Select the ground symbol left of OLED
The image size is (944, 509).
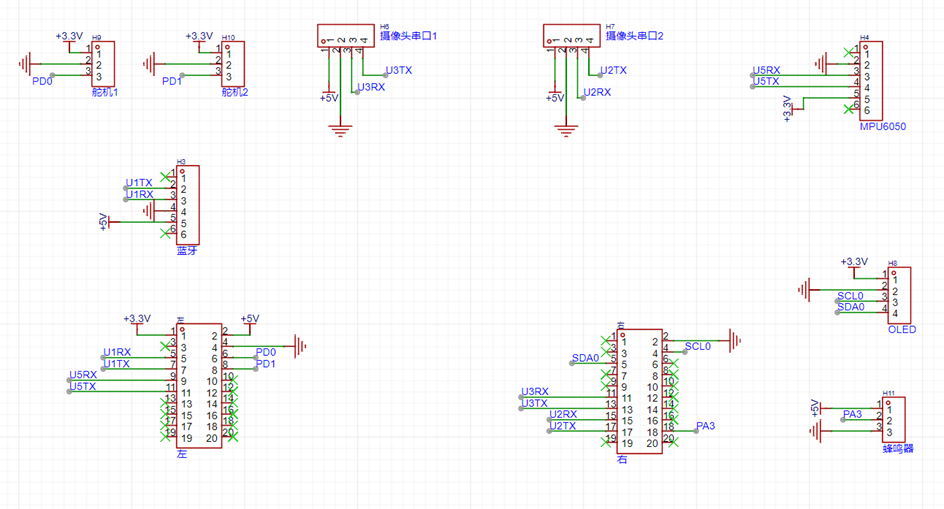point(804,290)
